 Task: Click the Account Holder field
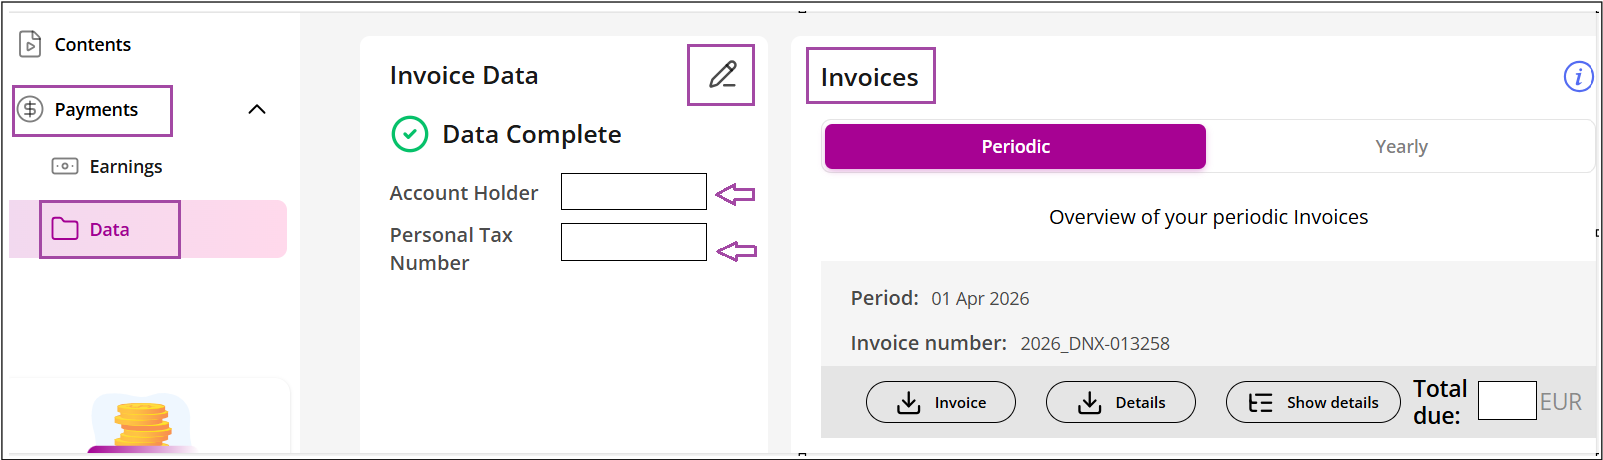coord(634,191)
